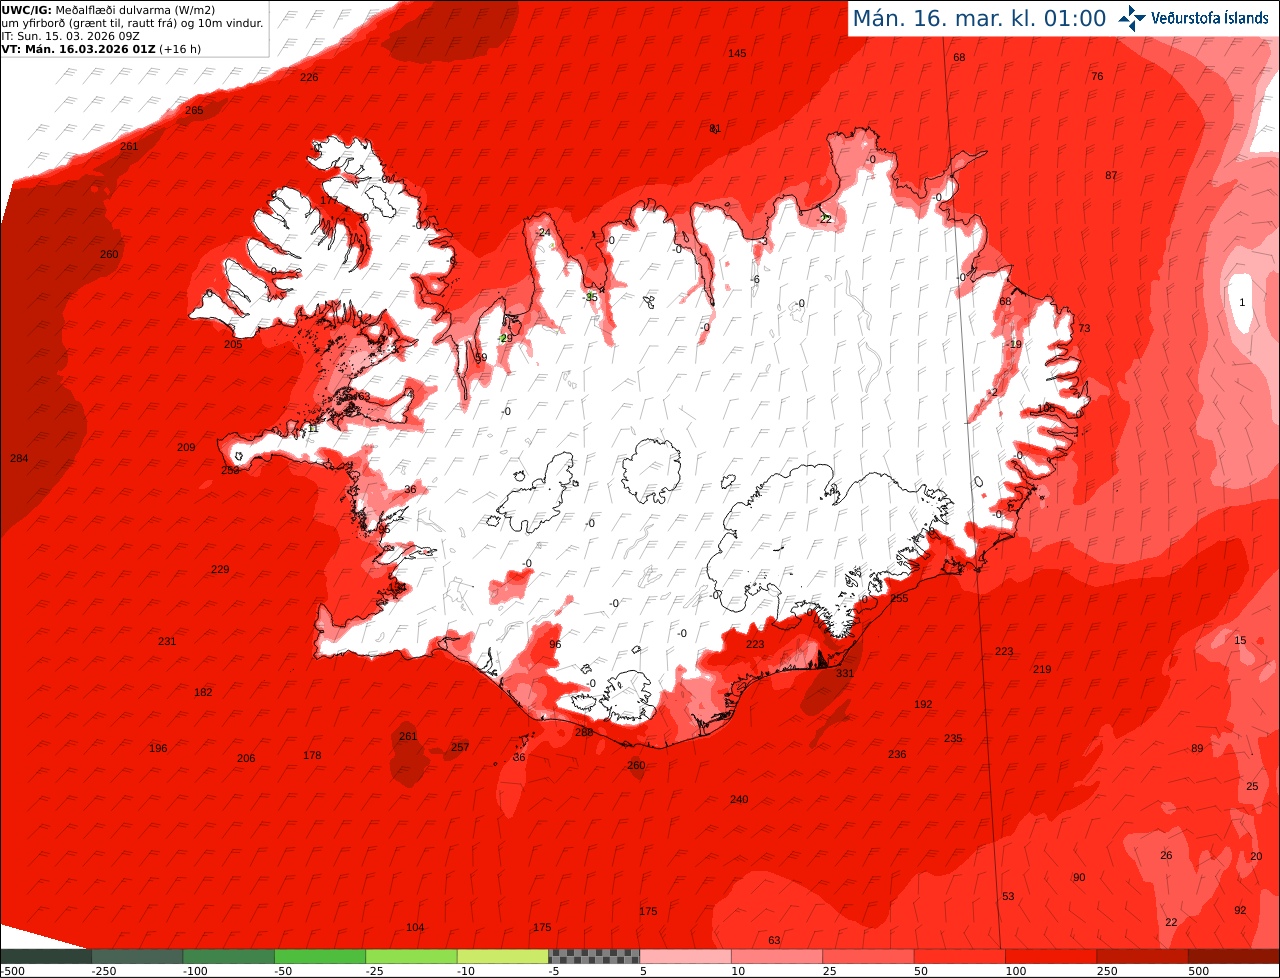Image resolution: width=1280 pixels, height=978 pixels.
Task: Select checkered legend swatch between -5 and 5
Action: coord(594,956)
